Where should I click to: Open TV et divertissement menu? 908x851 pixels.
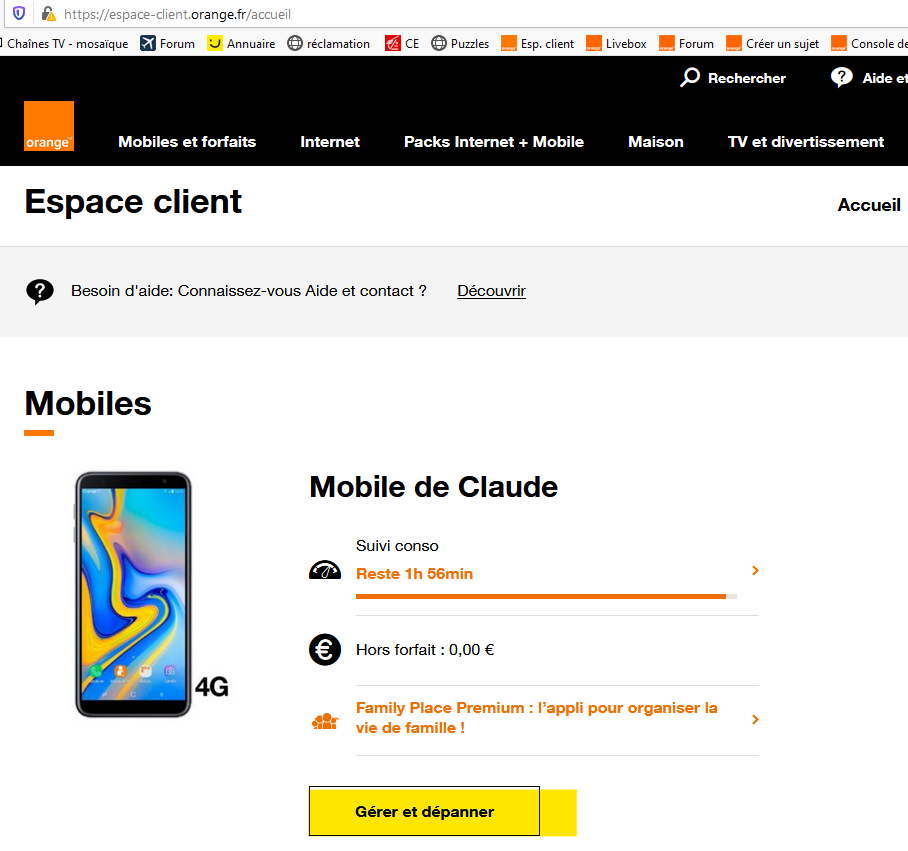(x=806, y=142)
